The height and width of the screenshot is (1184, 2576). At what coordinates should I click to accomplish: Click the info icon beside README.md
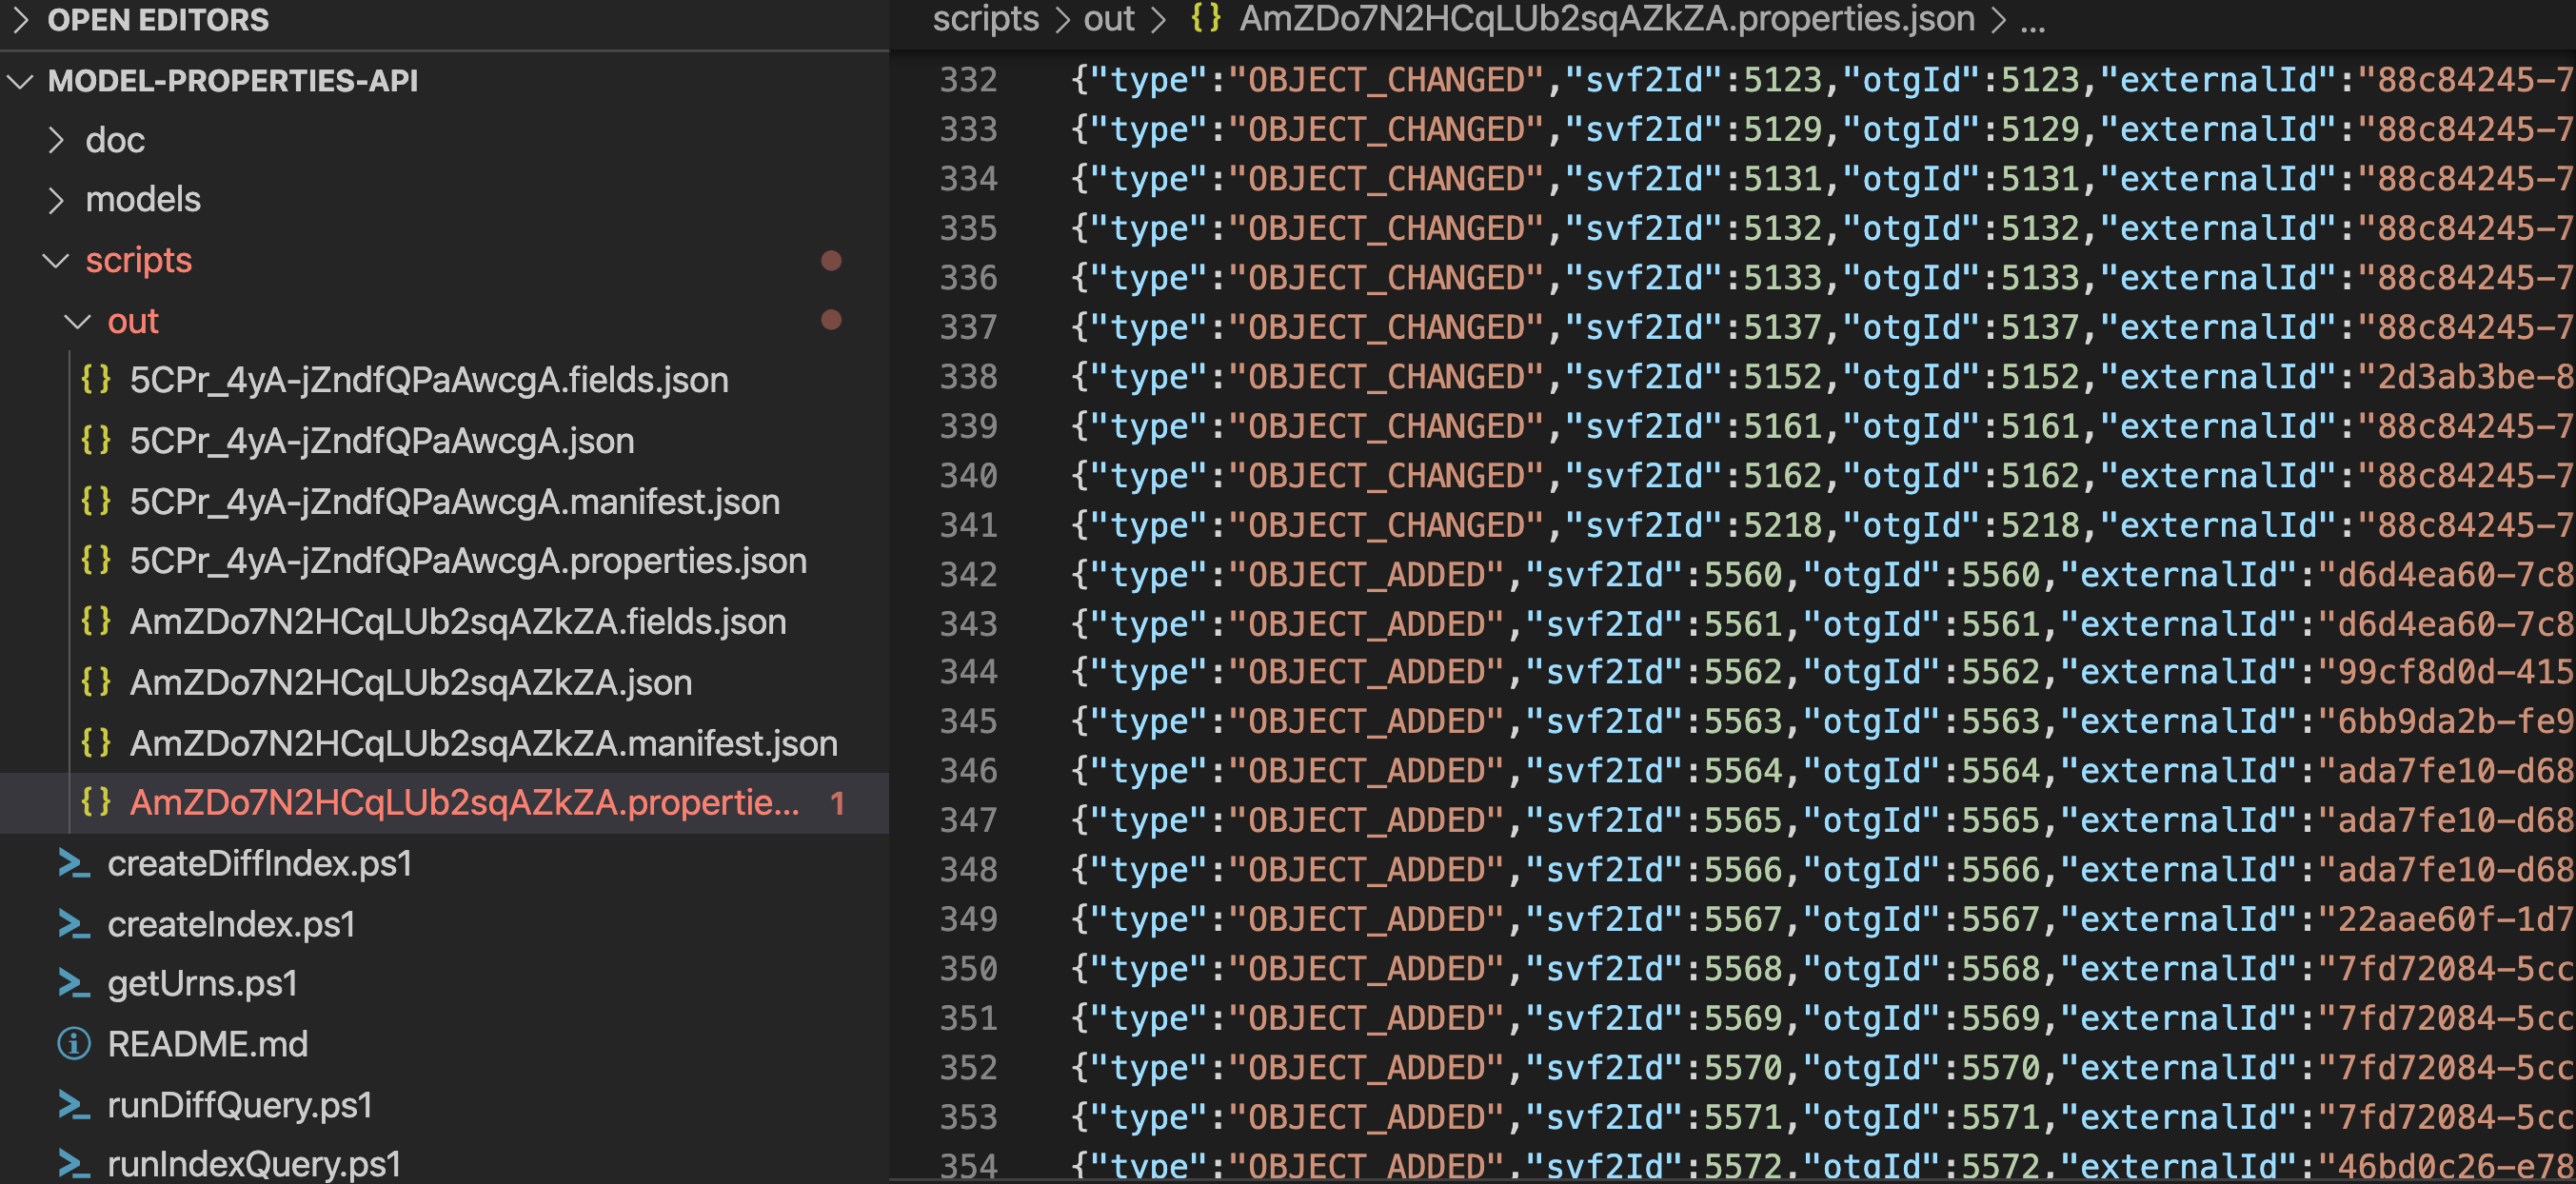tap(74, 1044)
